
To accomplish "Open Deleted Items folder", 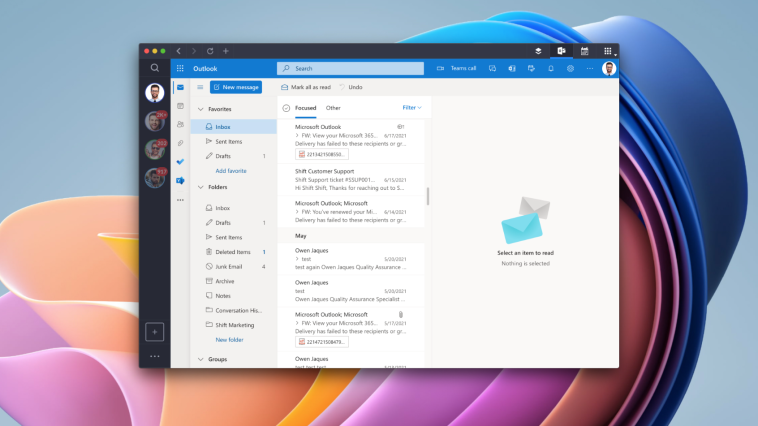I will [x=233, y=252].
